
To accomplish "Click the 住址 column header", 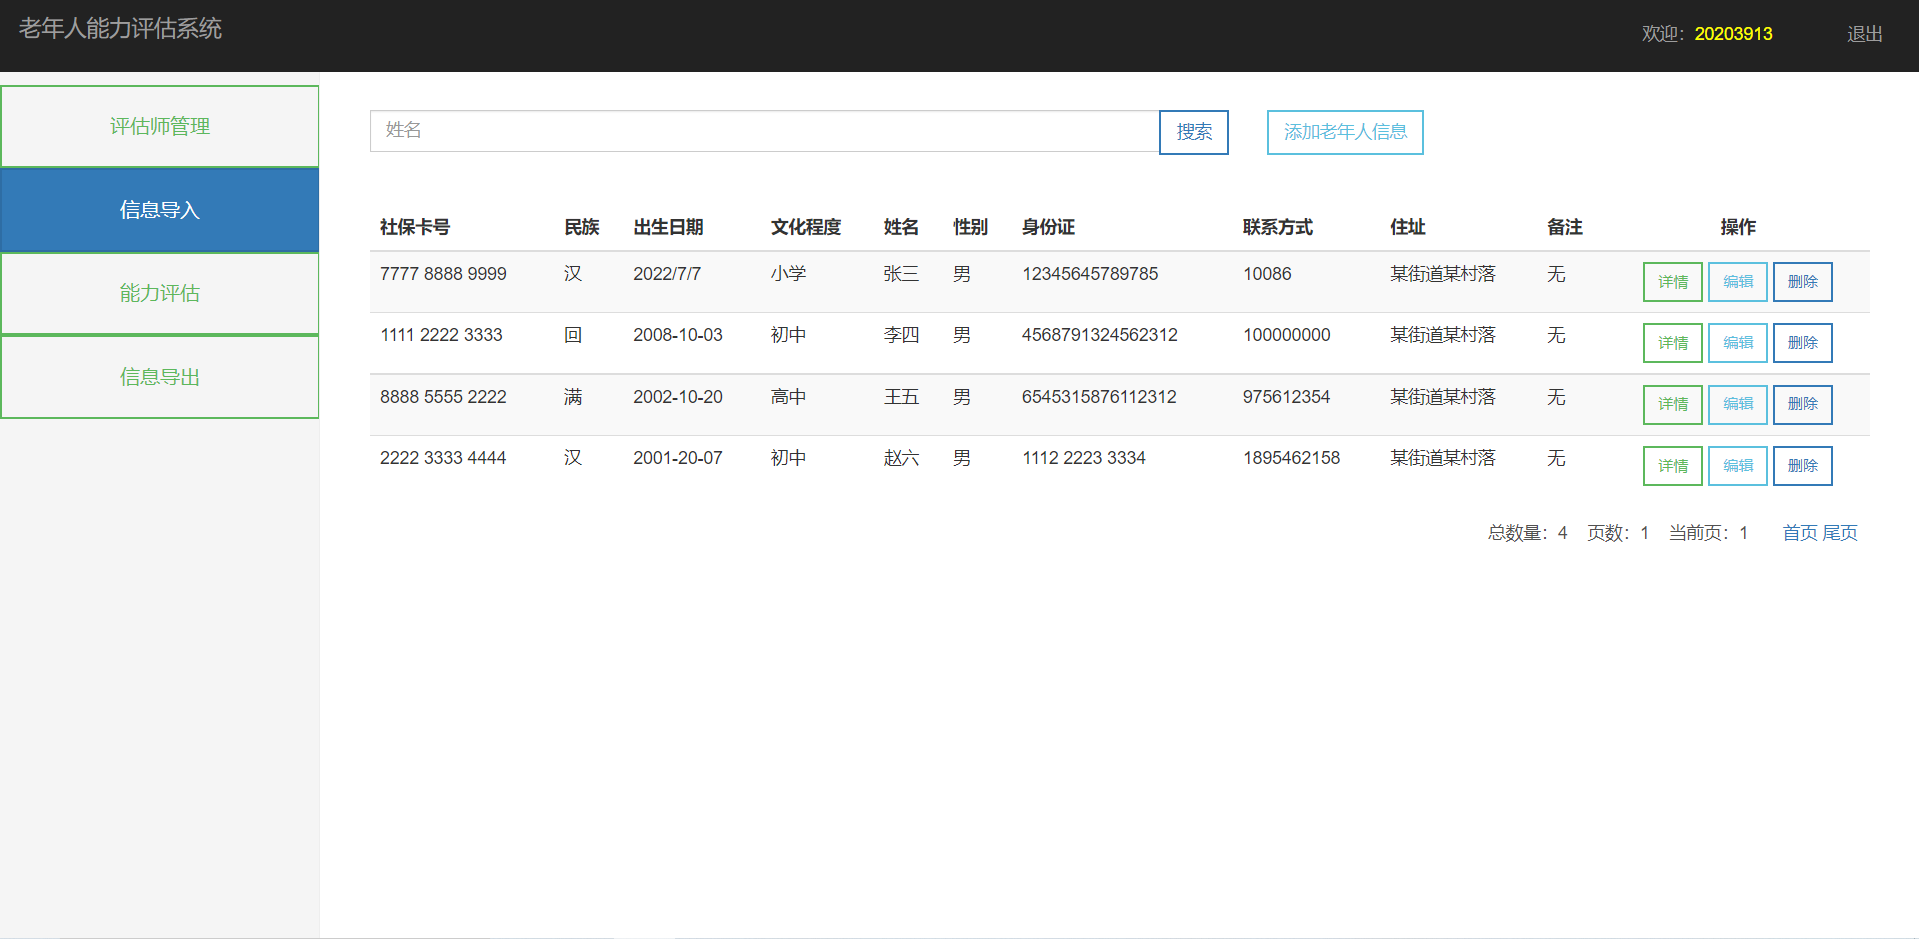I will point(1407,227).
